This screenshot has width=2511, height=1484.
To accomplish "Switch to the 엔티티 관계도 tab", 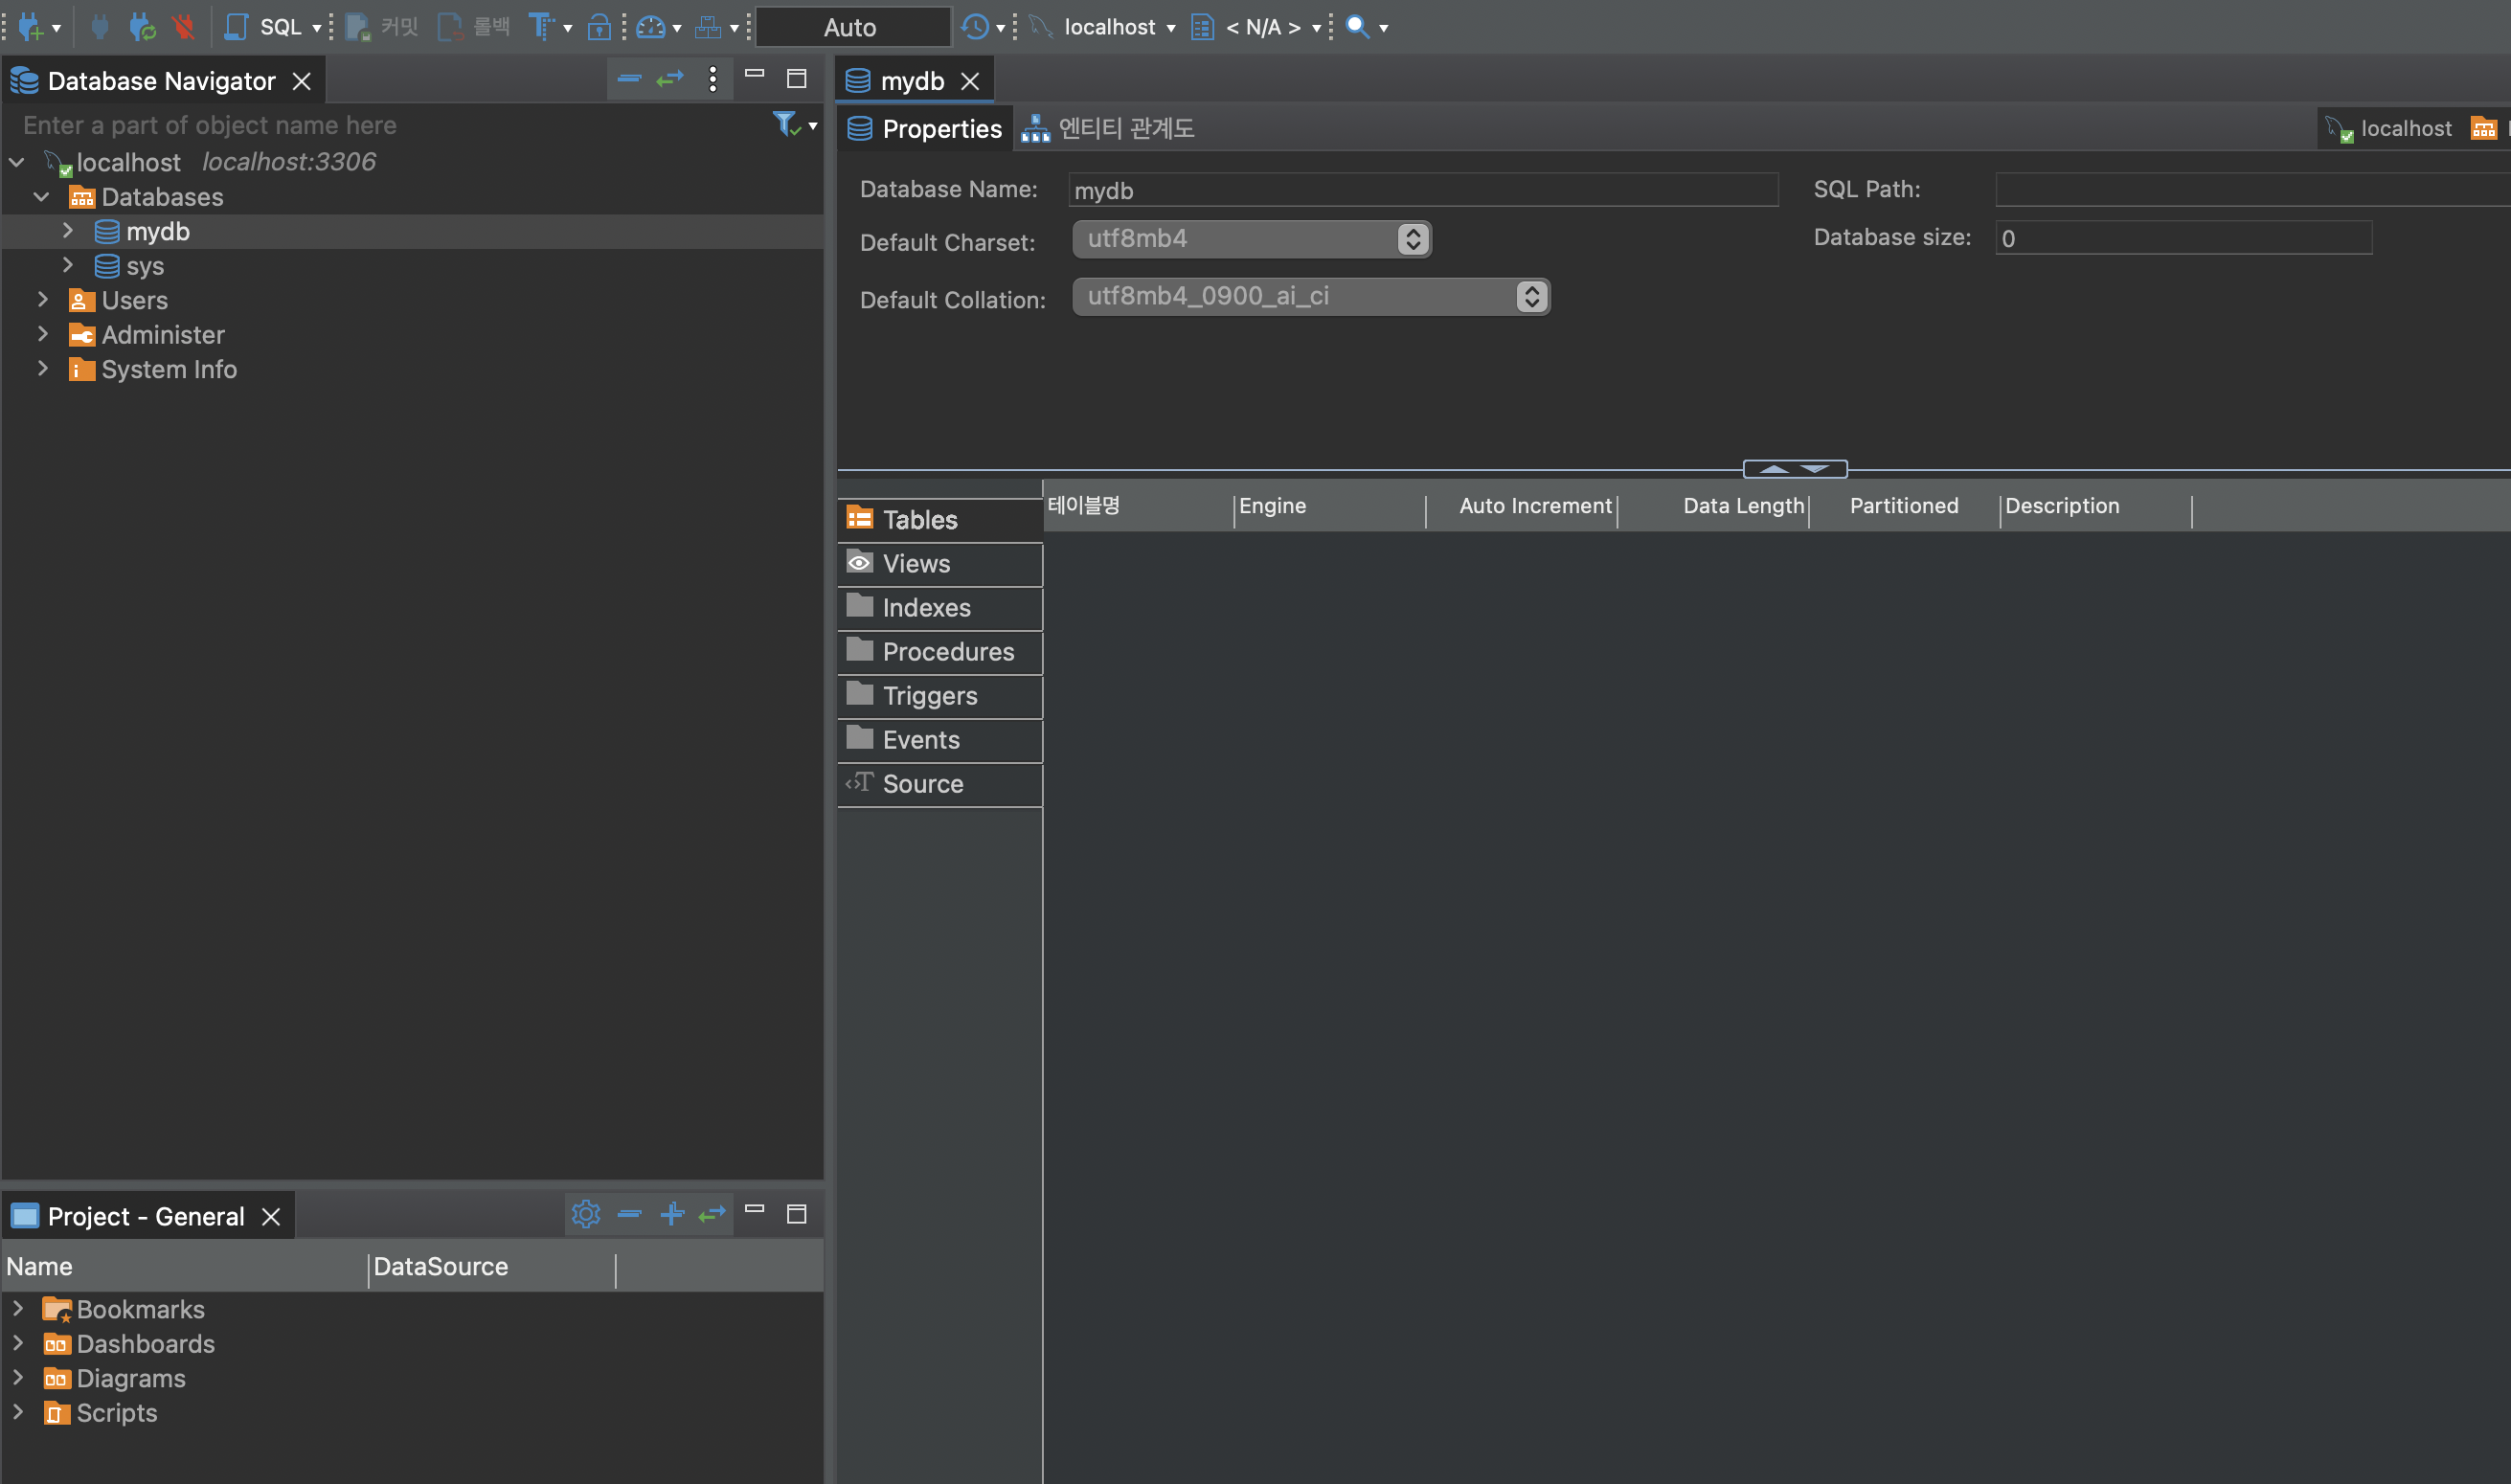I will coord(1109,128).
